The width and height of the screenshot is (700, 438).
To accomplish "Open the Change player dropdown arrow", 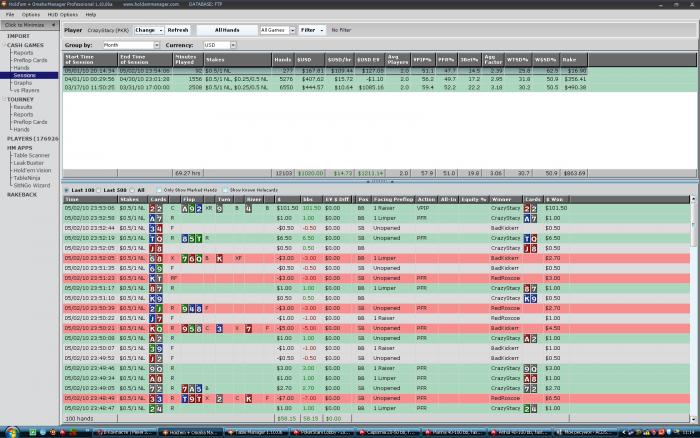I will pyautogui.click(x=161, y=30).
